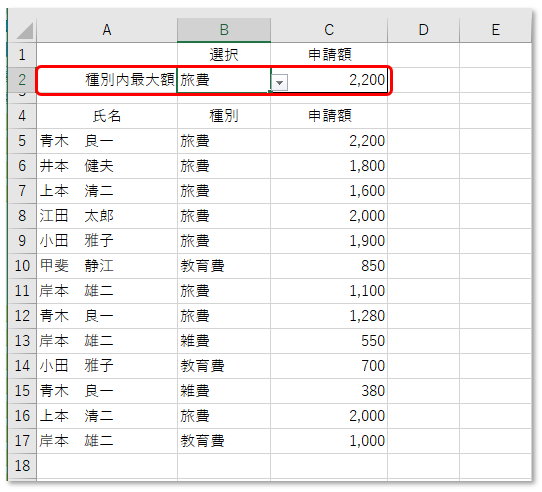
Task: Click cell C2 showing 2,200 in red box
Action: pyautogui.click(x=329, y=80)
